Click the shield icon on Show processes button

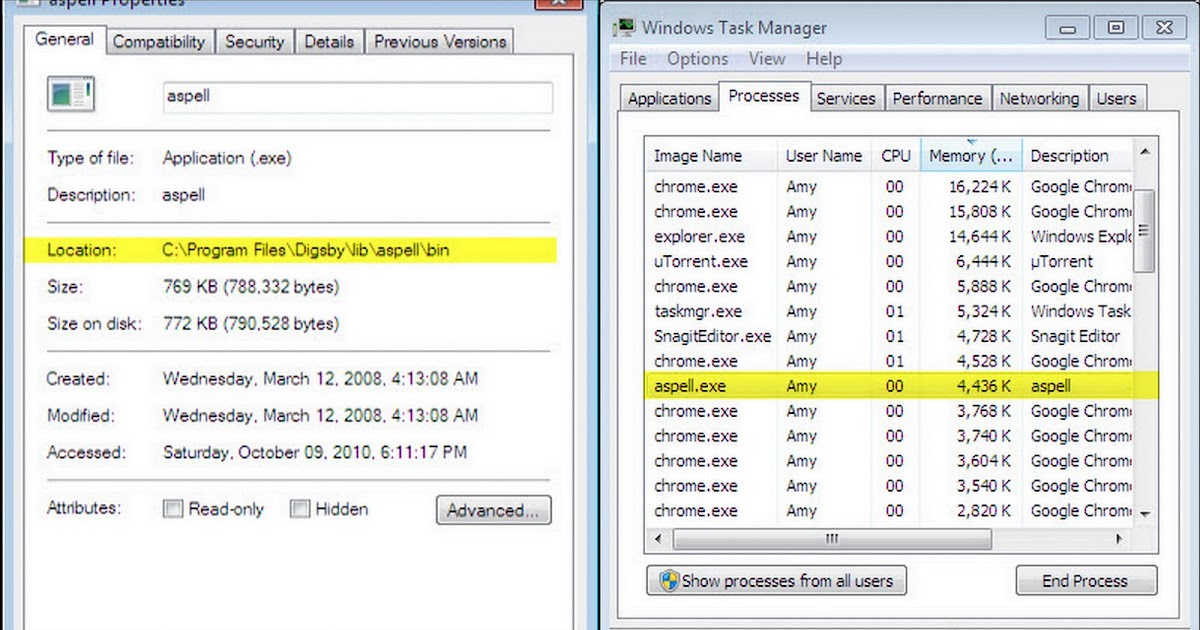tap(670, 581)
